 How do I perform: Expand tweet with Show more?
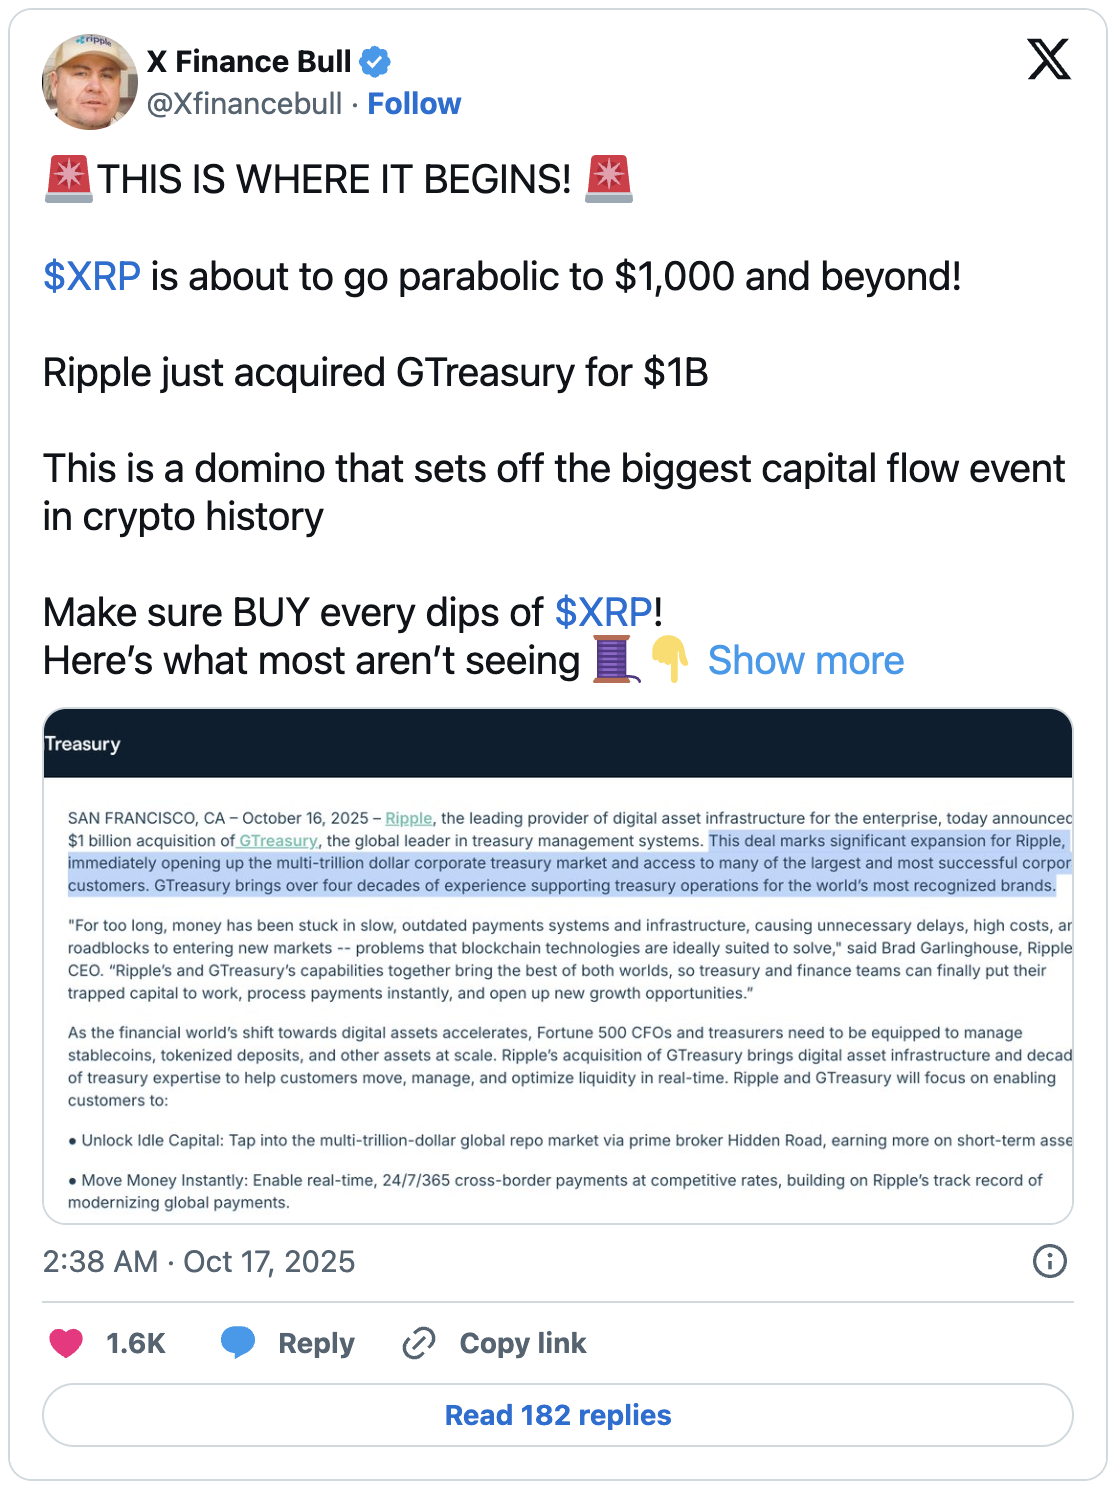click(805, 661)
